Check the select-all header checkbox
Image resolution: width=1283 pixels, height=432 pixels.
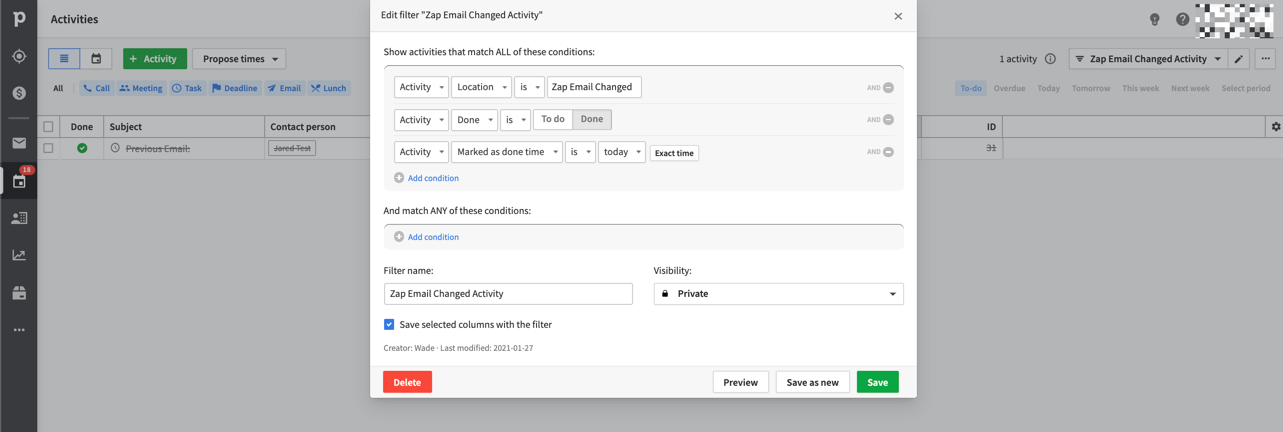click(x=48, y=127)
